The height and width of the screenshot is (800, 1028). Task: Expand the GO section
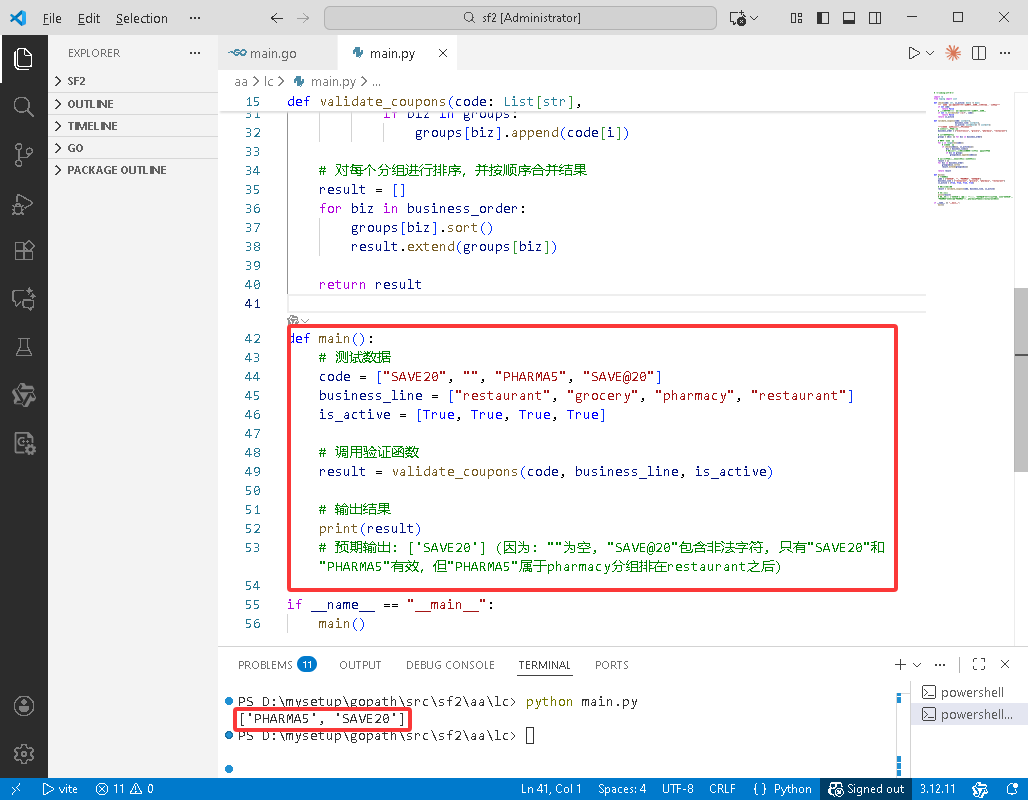point(133,148)
